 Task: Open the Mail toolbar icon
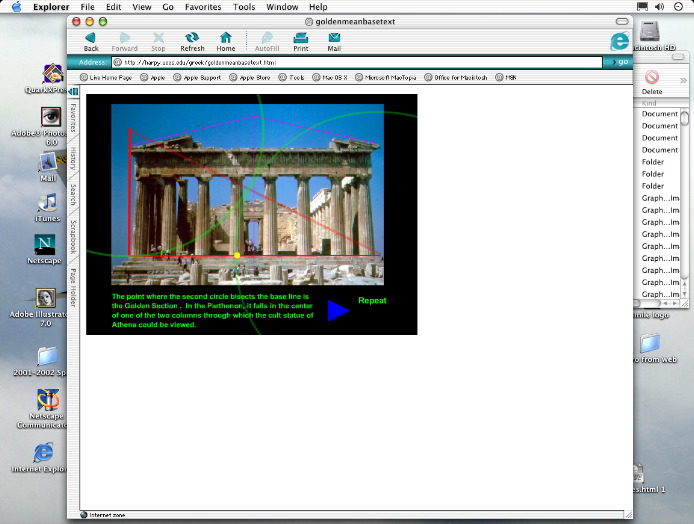(x=334, y=42)
